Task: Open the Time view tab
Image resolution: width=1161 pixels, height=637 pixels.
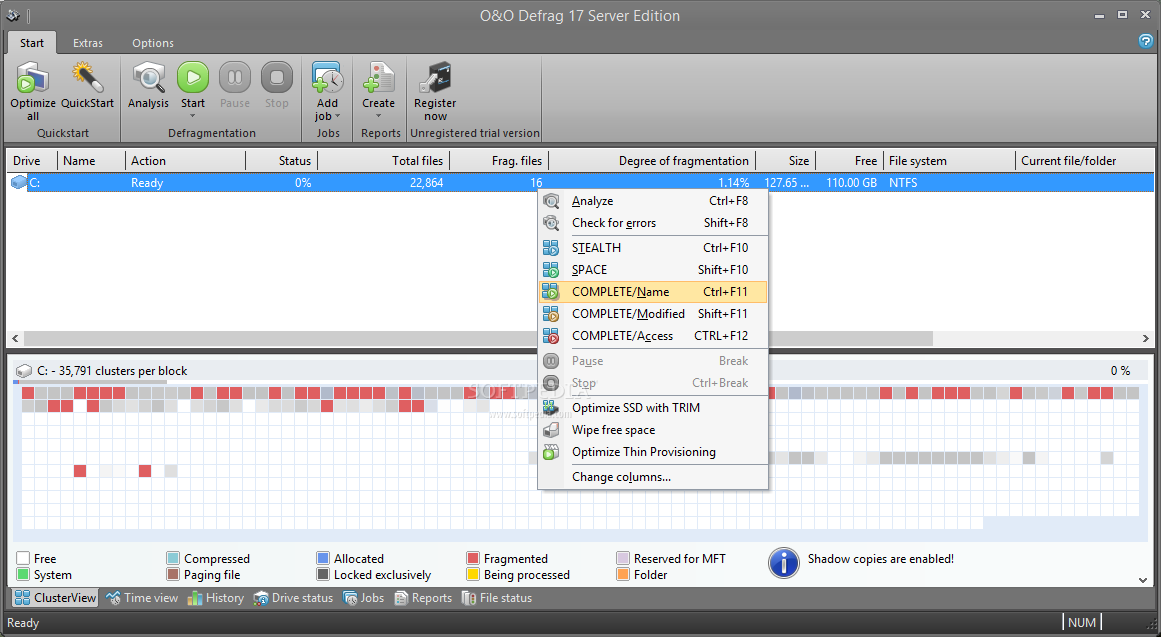Action: [142, 598]
